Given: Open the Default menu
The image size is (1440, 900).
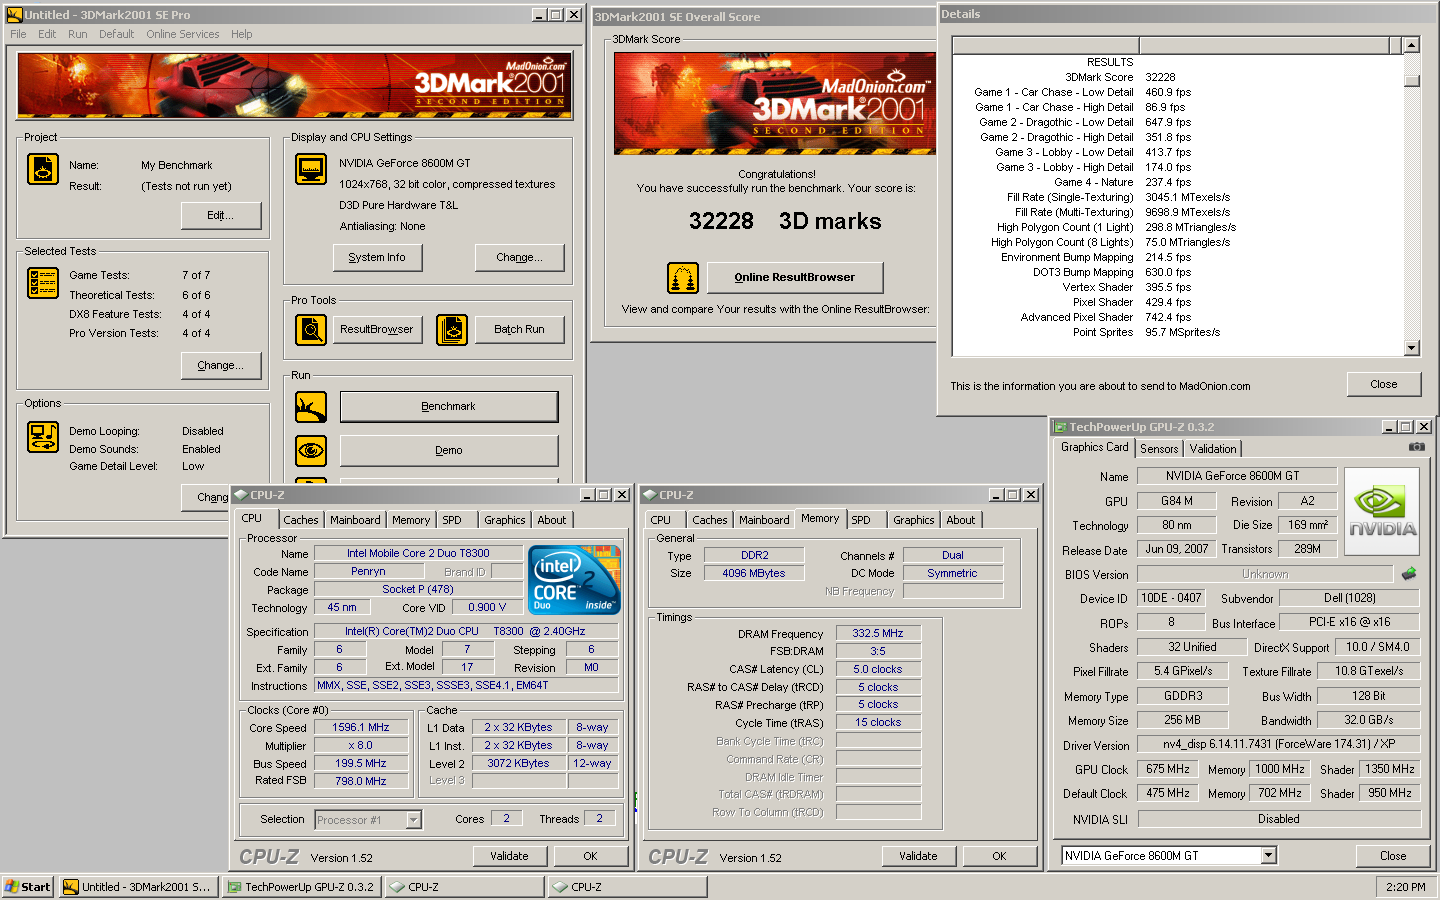Looking at the screenshot, I should click(116, 34).
